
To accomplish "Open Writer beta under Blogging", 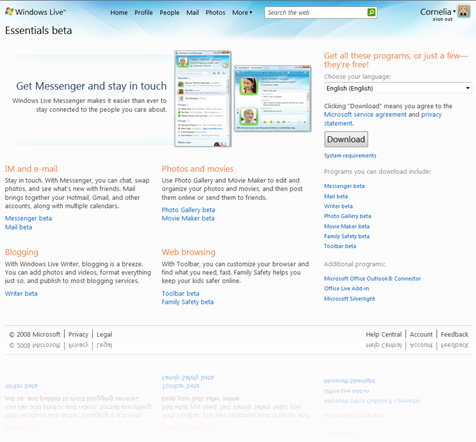I will tap(21, 294).
